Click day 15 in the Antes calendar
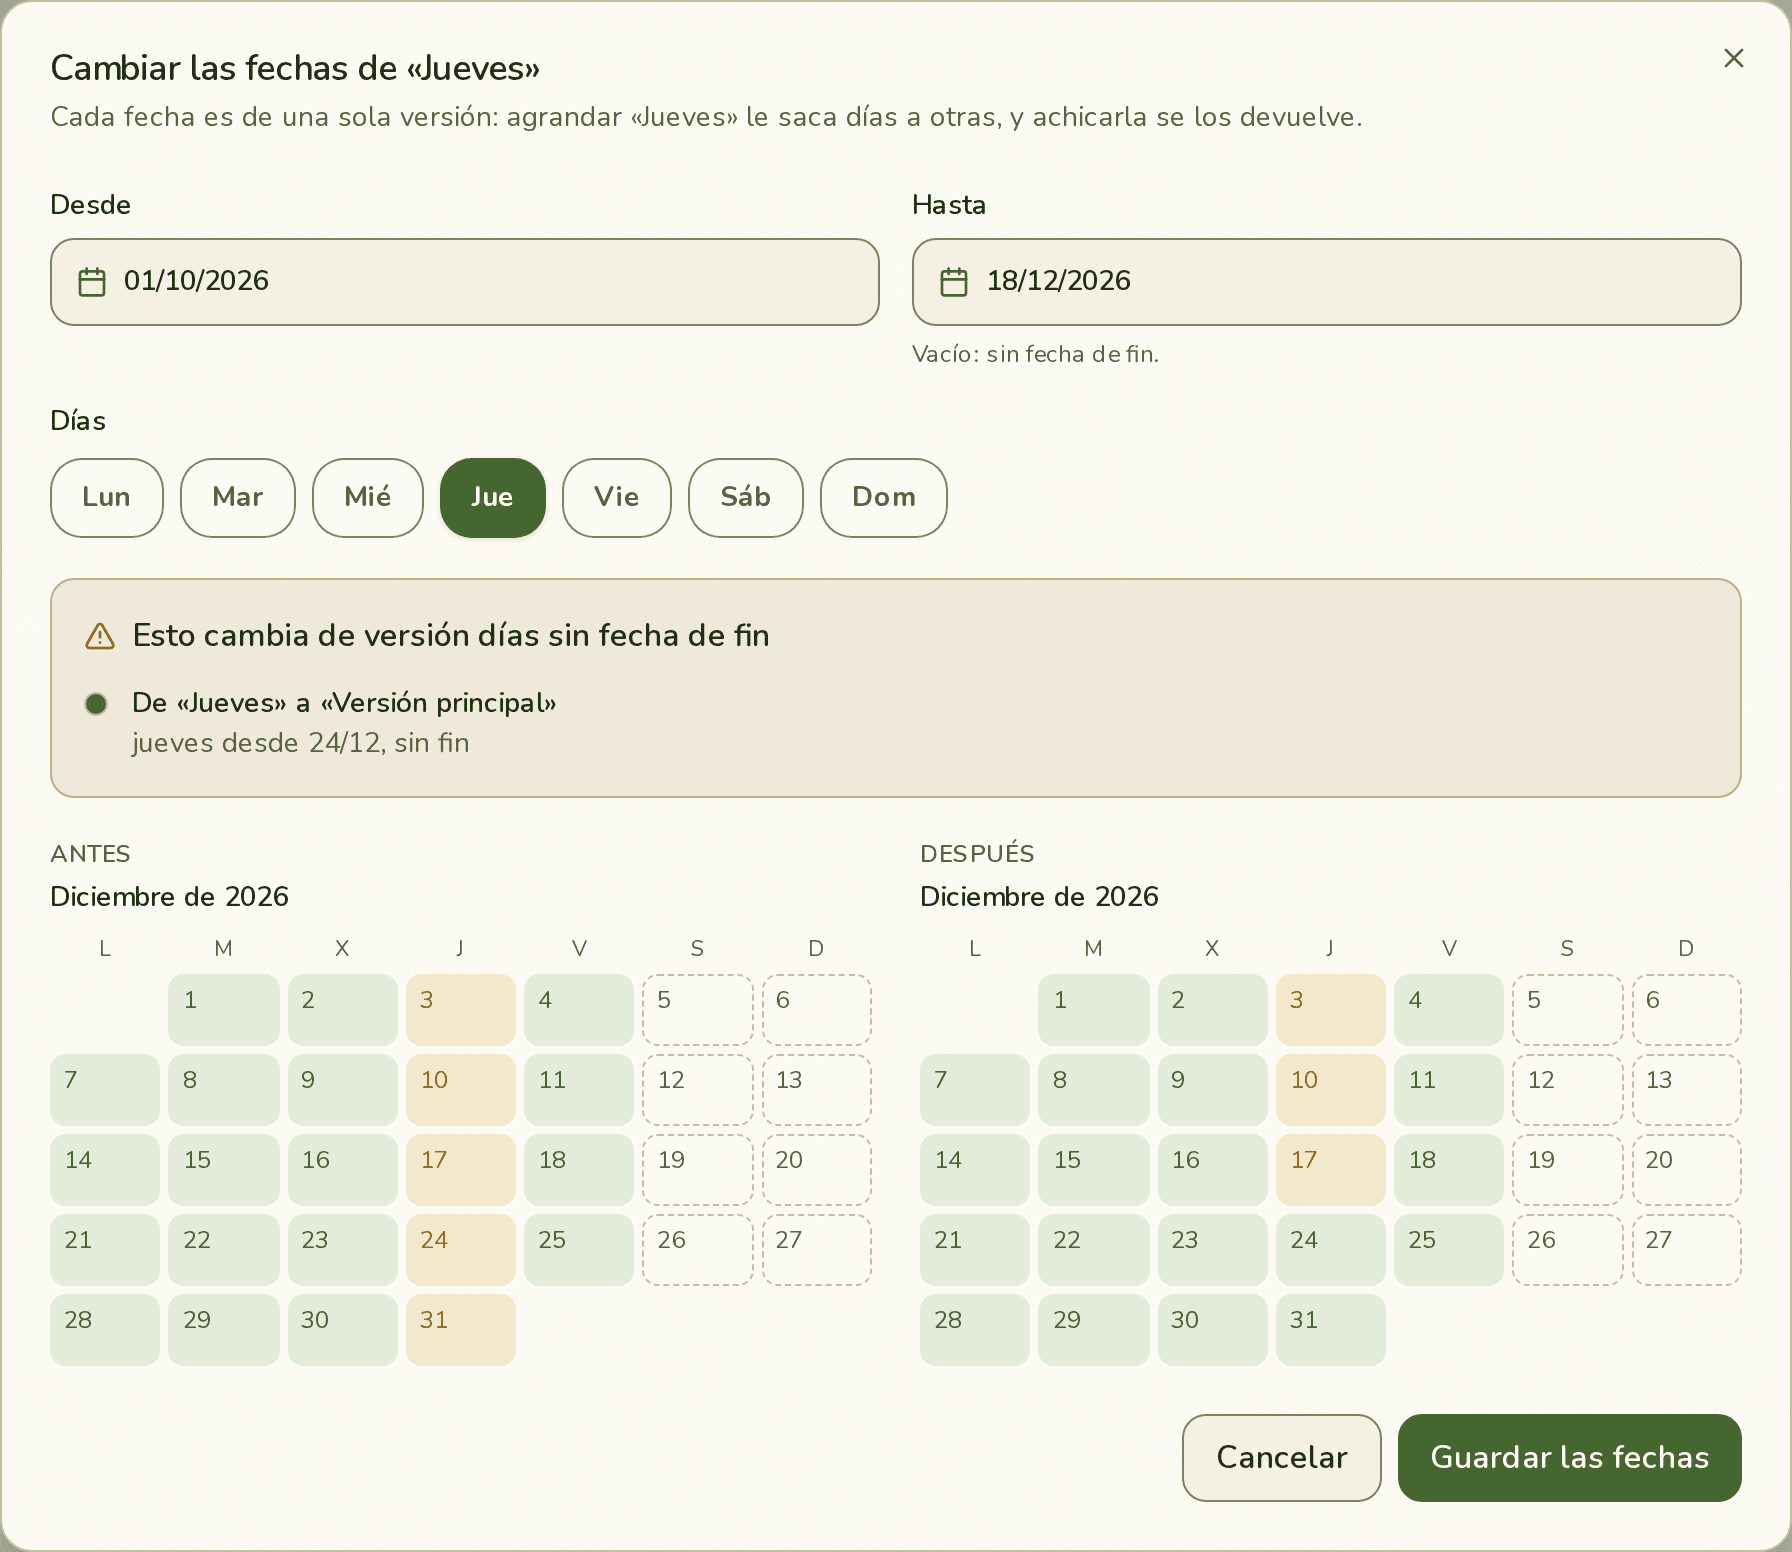This screenshot has width=1792, height=1552. [224, 1170]
